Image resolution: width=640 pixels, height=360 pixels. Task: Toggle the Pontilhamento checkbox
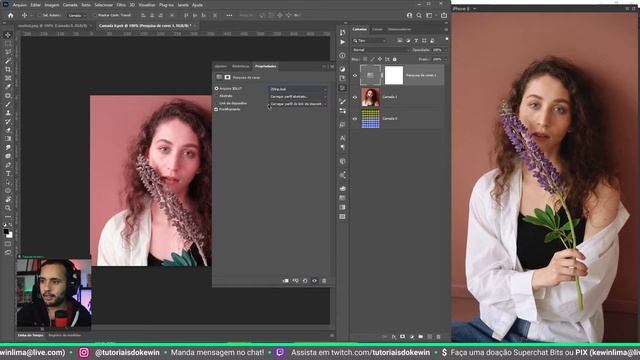(216, 109)
